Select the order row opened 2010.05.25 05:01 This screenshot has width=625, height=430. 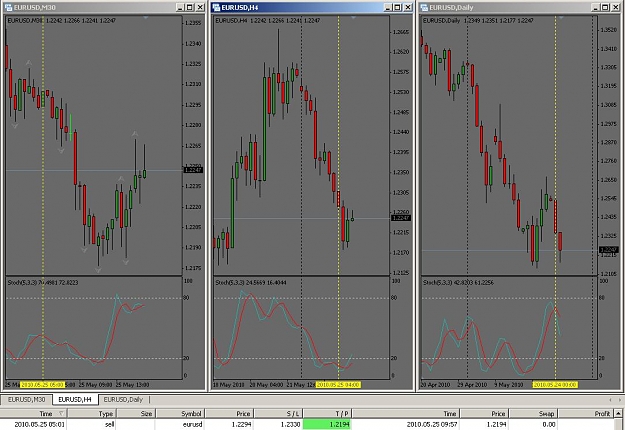[x=307, y=424]
